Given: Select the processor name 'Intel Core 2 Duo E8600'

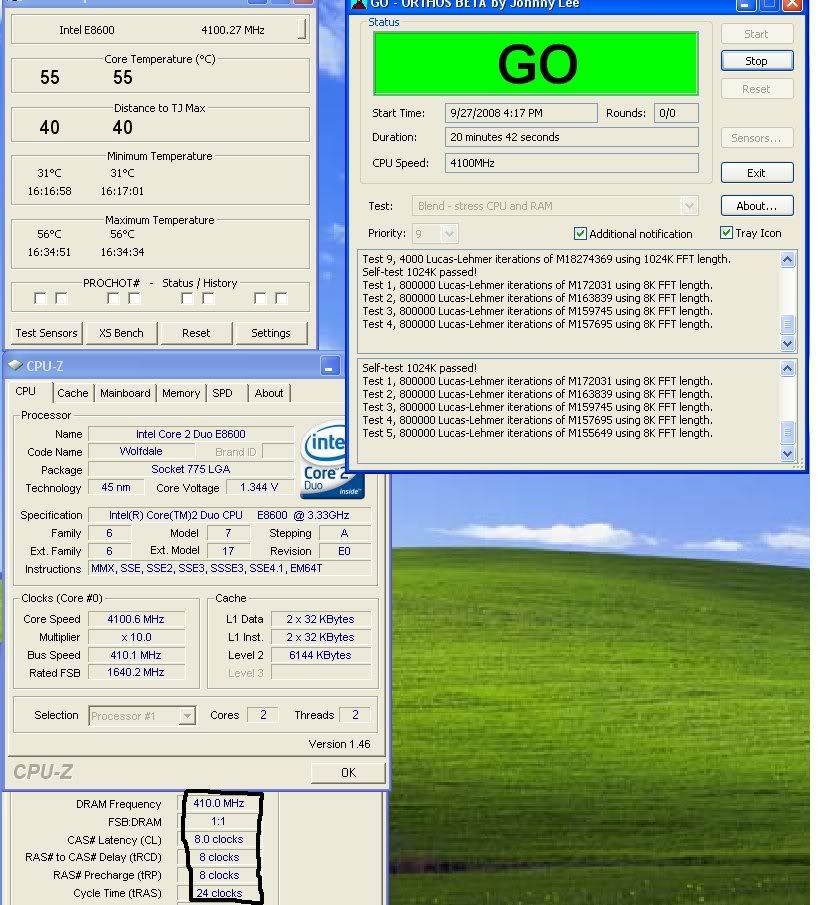Looking at the screenshot, I should pyautogui.click(x=191, y=434).
